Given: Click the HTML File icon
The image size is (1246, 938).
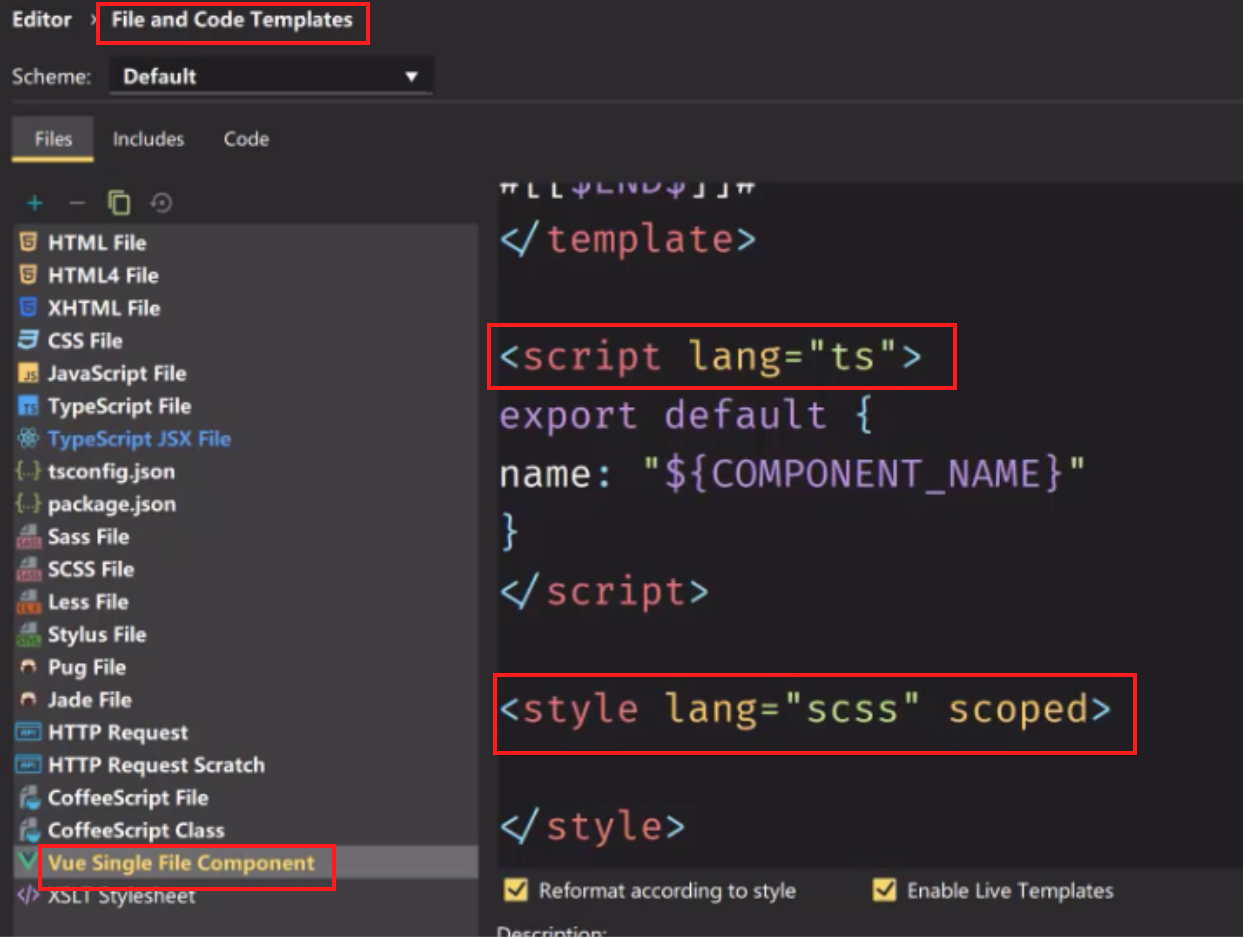Looking at the screenshot, I should coord(29,242).
